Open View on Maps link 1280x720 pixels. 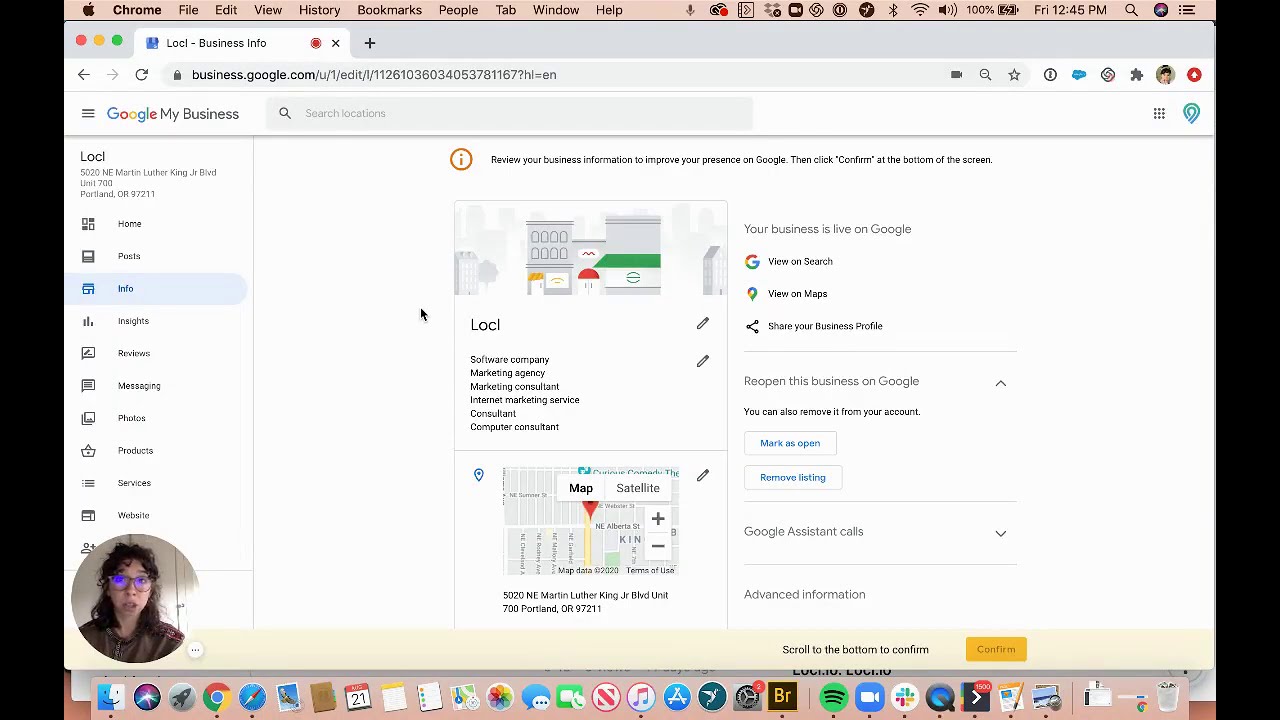(x=797, y=294)
